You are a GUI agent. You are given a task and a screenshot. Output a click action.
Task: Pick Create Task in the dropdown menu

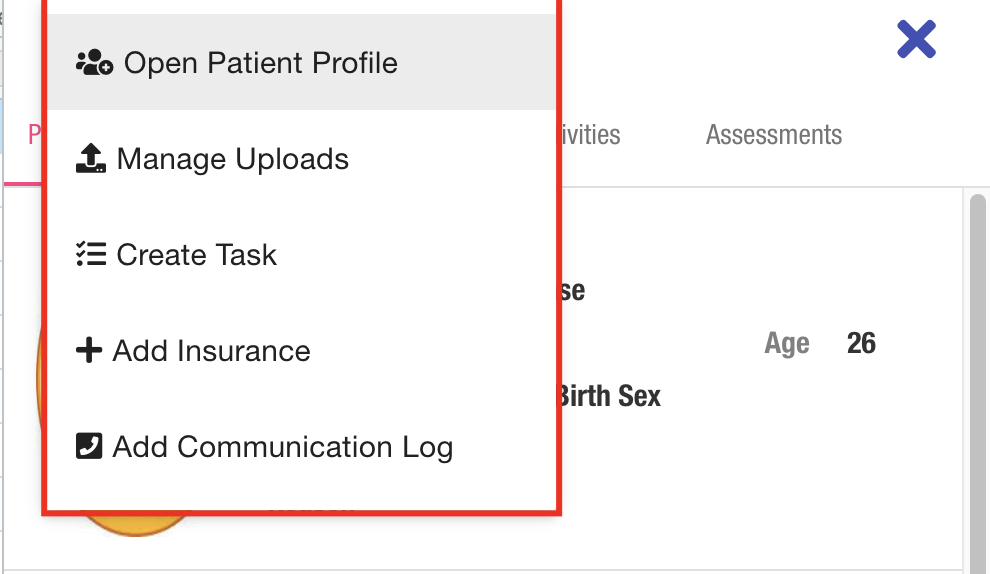[x=196, y=255]
